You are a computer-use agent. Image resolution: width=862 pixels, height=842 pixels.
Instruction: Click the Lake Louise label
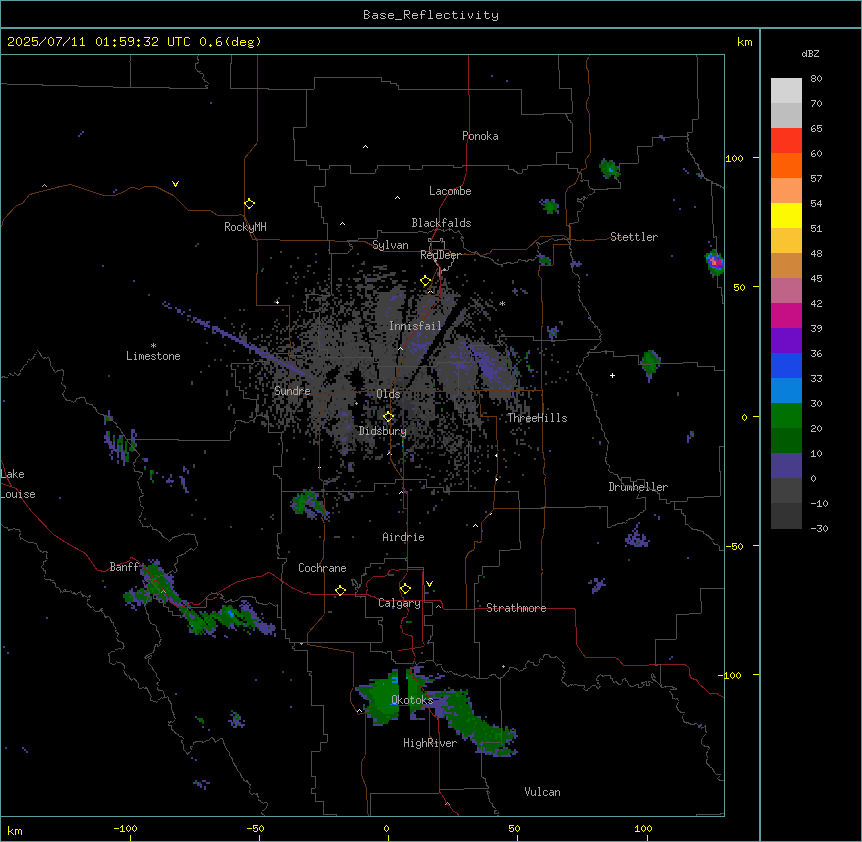(18, 484)
